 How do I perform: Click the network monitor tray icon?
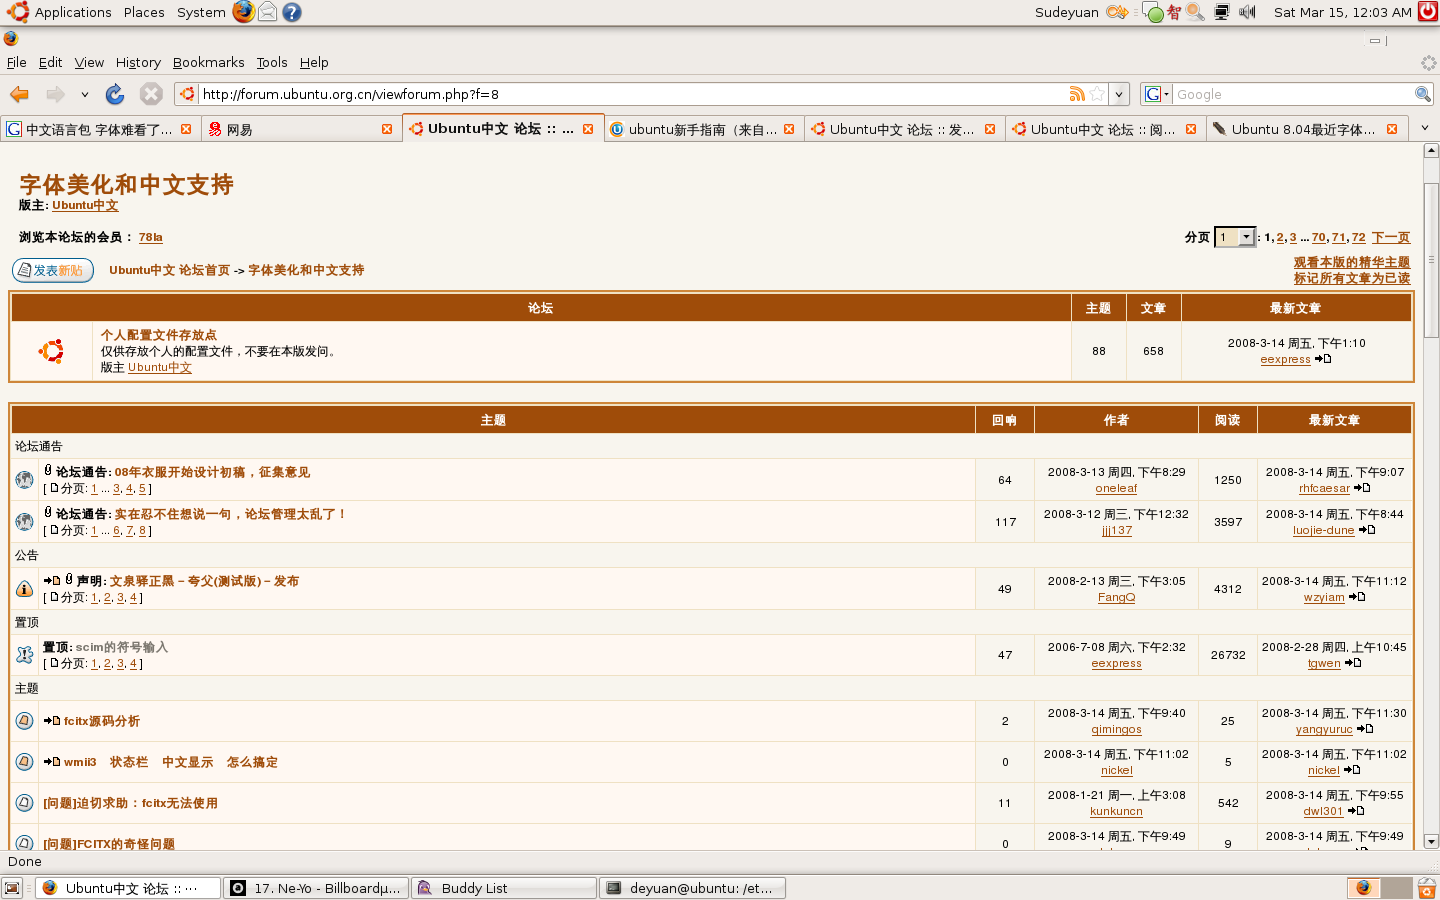coord(1222,12)
